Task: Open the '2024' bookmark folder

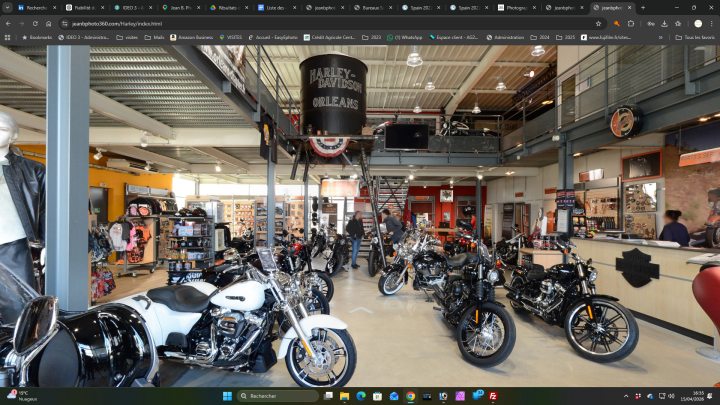Action: (x=540, y=37)
